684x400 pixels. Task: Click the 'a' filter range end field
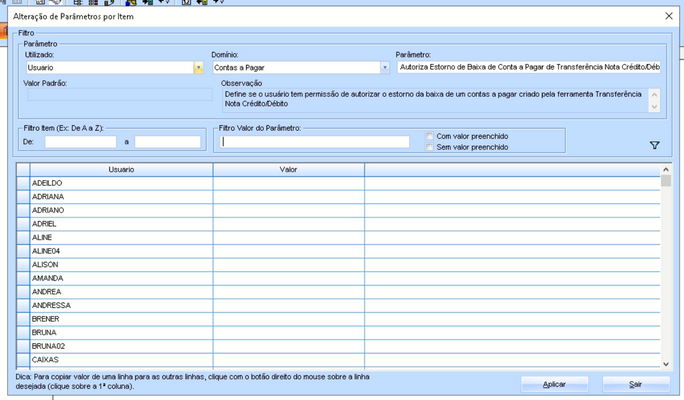[168, 142]
